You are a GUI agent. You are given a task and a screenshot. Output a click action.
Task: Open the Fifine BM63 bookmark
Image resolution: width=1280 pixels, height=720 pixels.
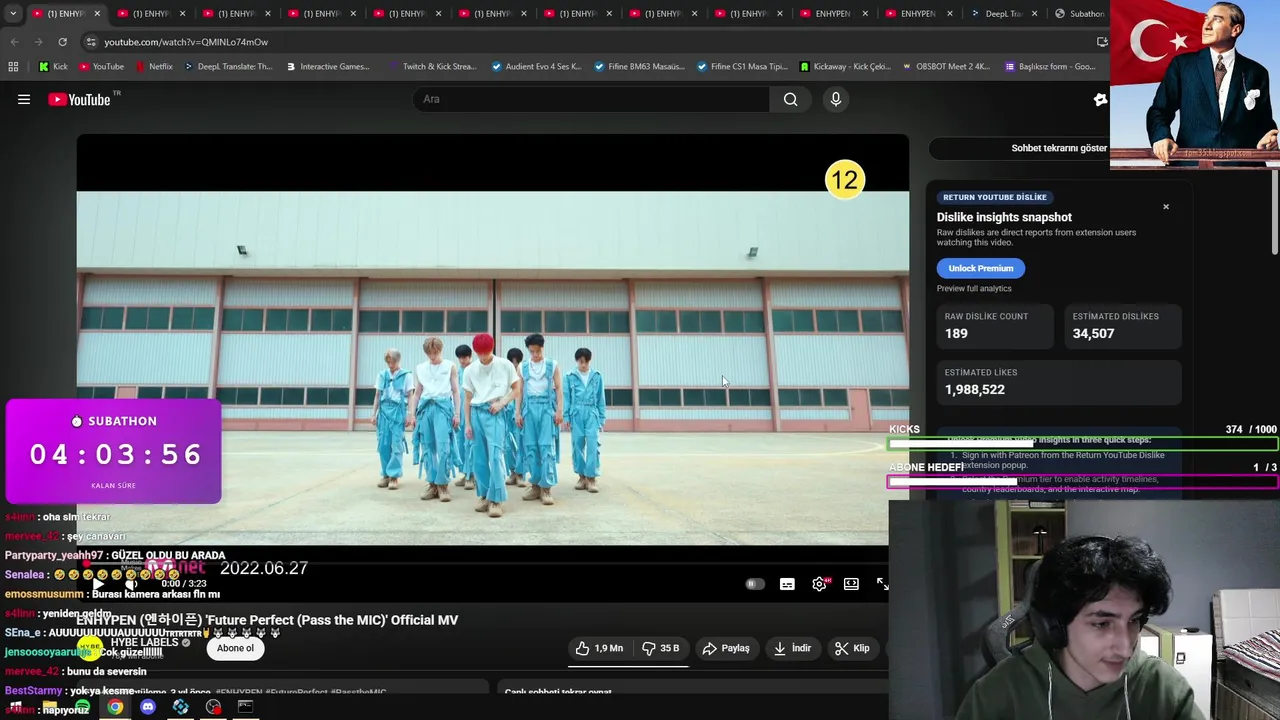click(639, 67)
